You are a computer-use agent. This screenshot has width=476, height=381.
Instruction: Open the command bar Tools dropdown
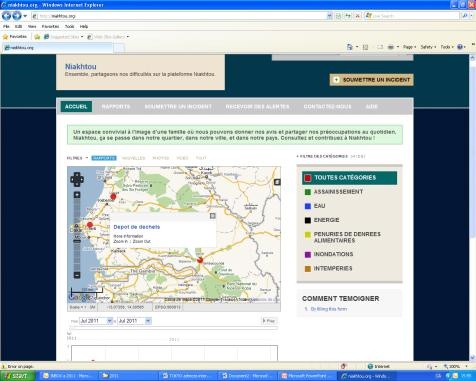coord(447,47)
